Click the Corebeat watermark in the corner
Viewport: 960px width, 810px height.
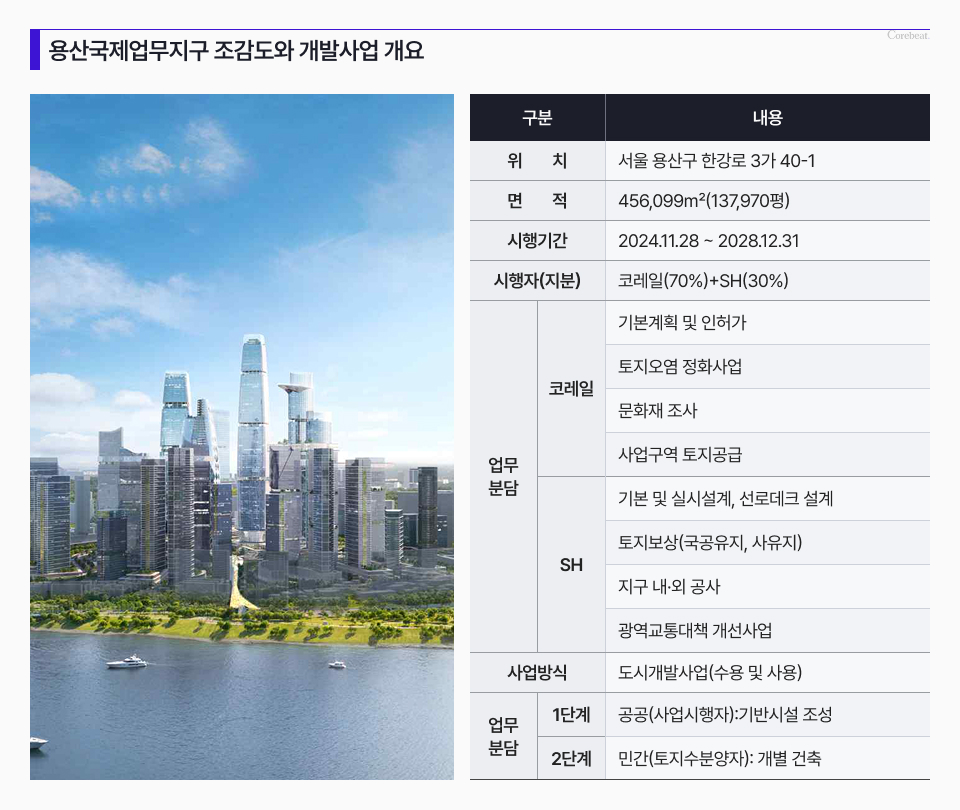pyautogui.click(x=908, y=36)
